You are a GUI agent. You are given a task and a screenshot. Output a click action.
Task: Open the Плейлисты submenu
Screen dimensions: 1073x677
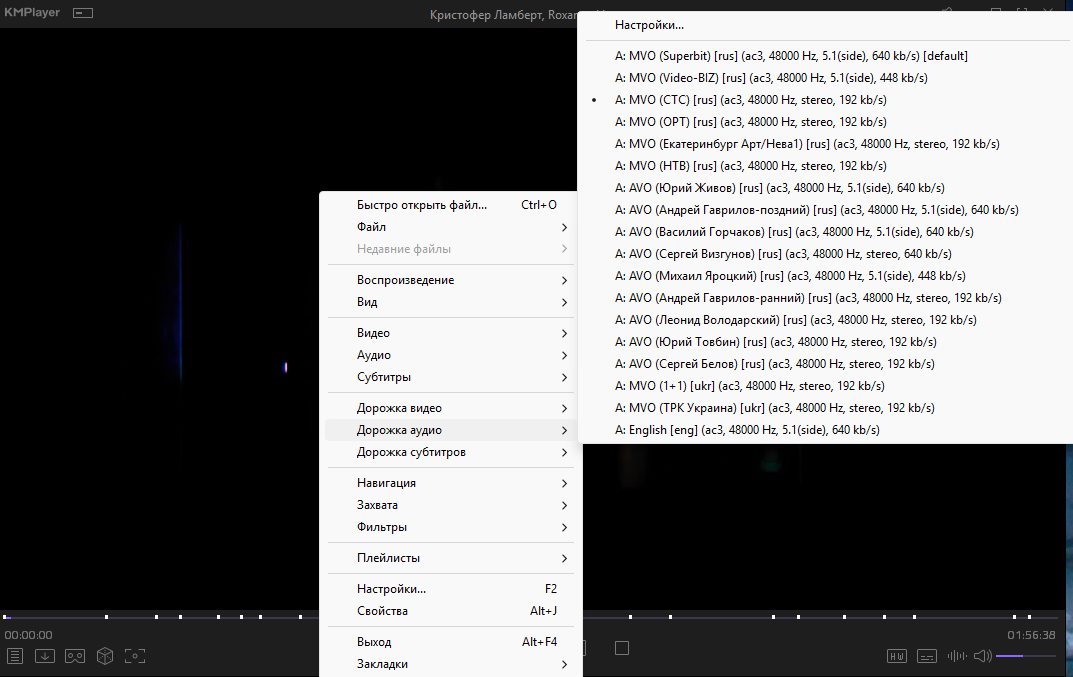tap(451, 558)
